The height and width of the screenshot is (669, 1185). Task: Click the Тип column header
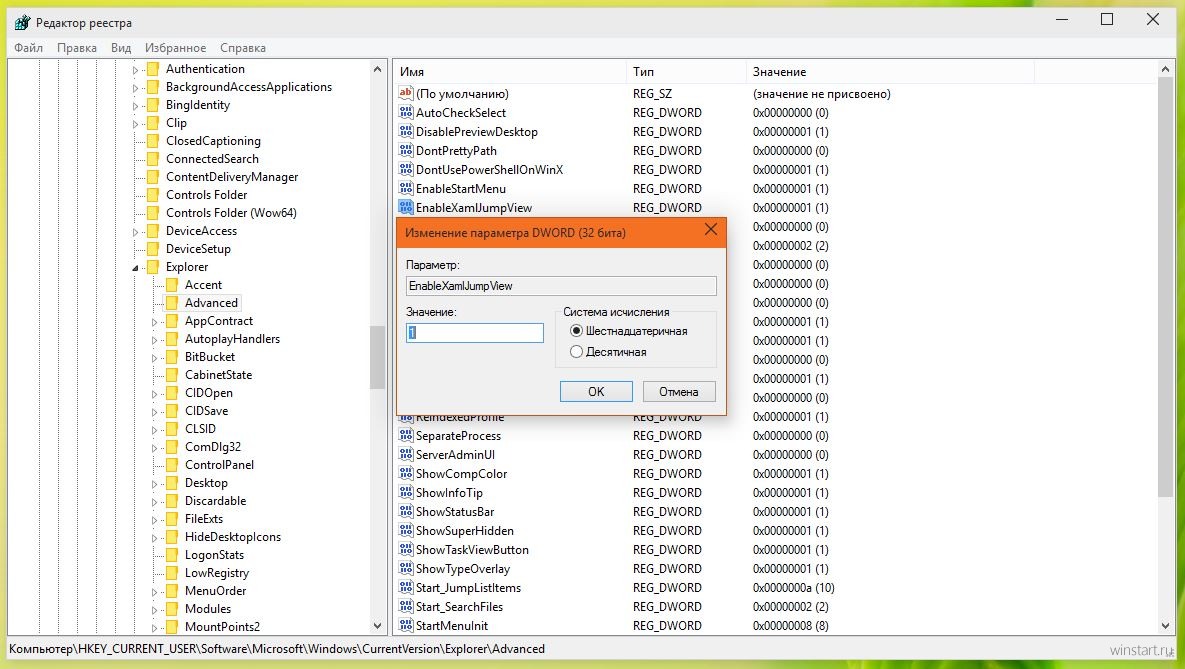coord(686,72)
